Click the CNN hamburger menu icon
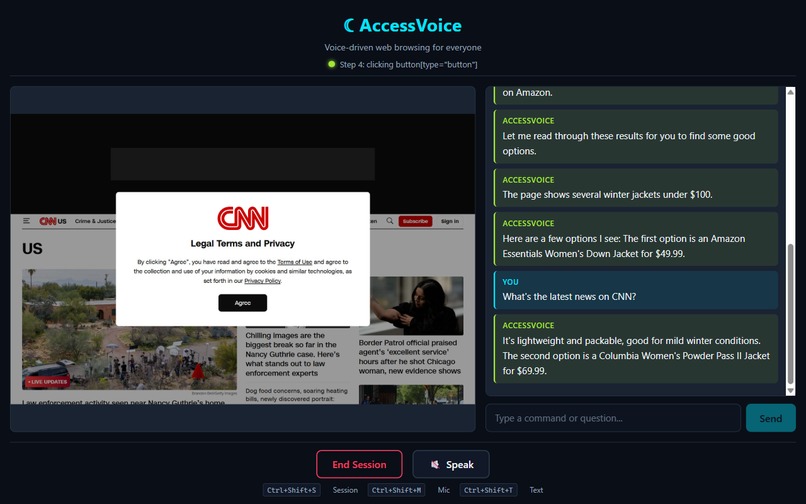This screenshot has height=504, width=806. [x=26, y=221]
